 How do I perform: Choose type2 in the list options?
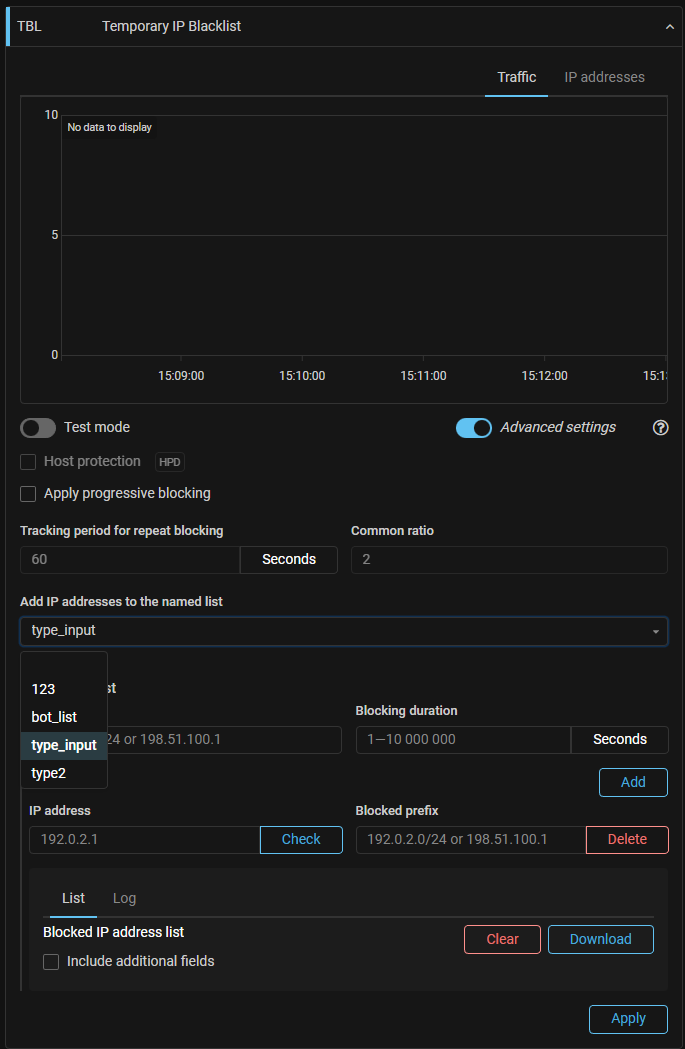tap(48, 773)
